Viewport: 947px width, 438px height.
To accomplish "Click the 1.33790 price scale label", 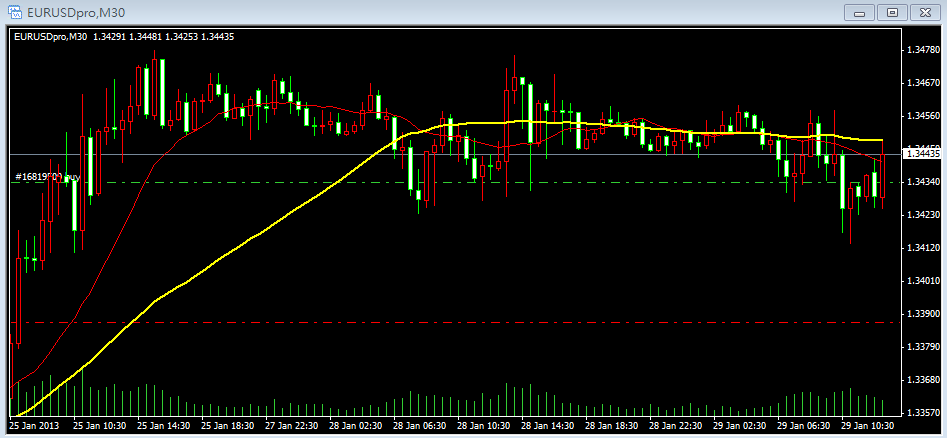I will [922, 347].
